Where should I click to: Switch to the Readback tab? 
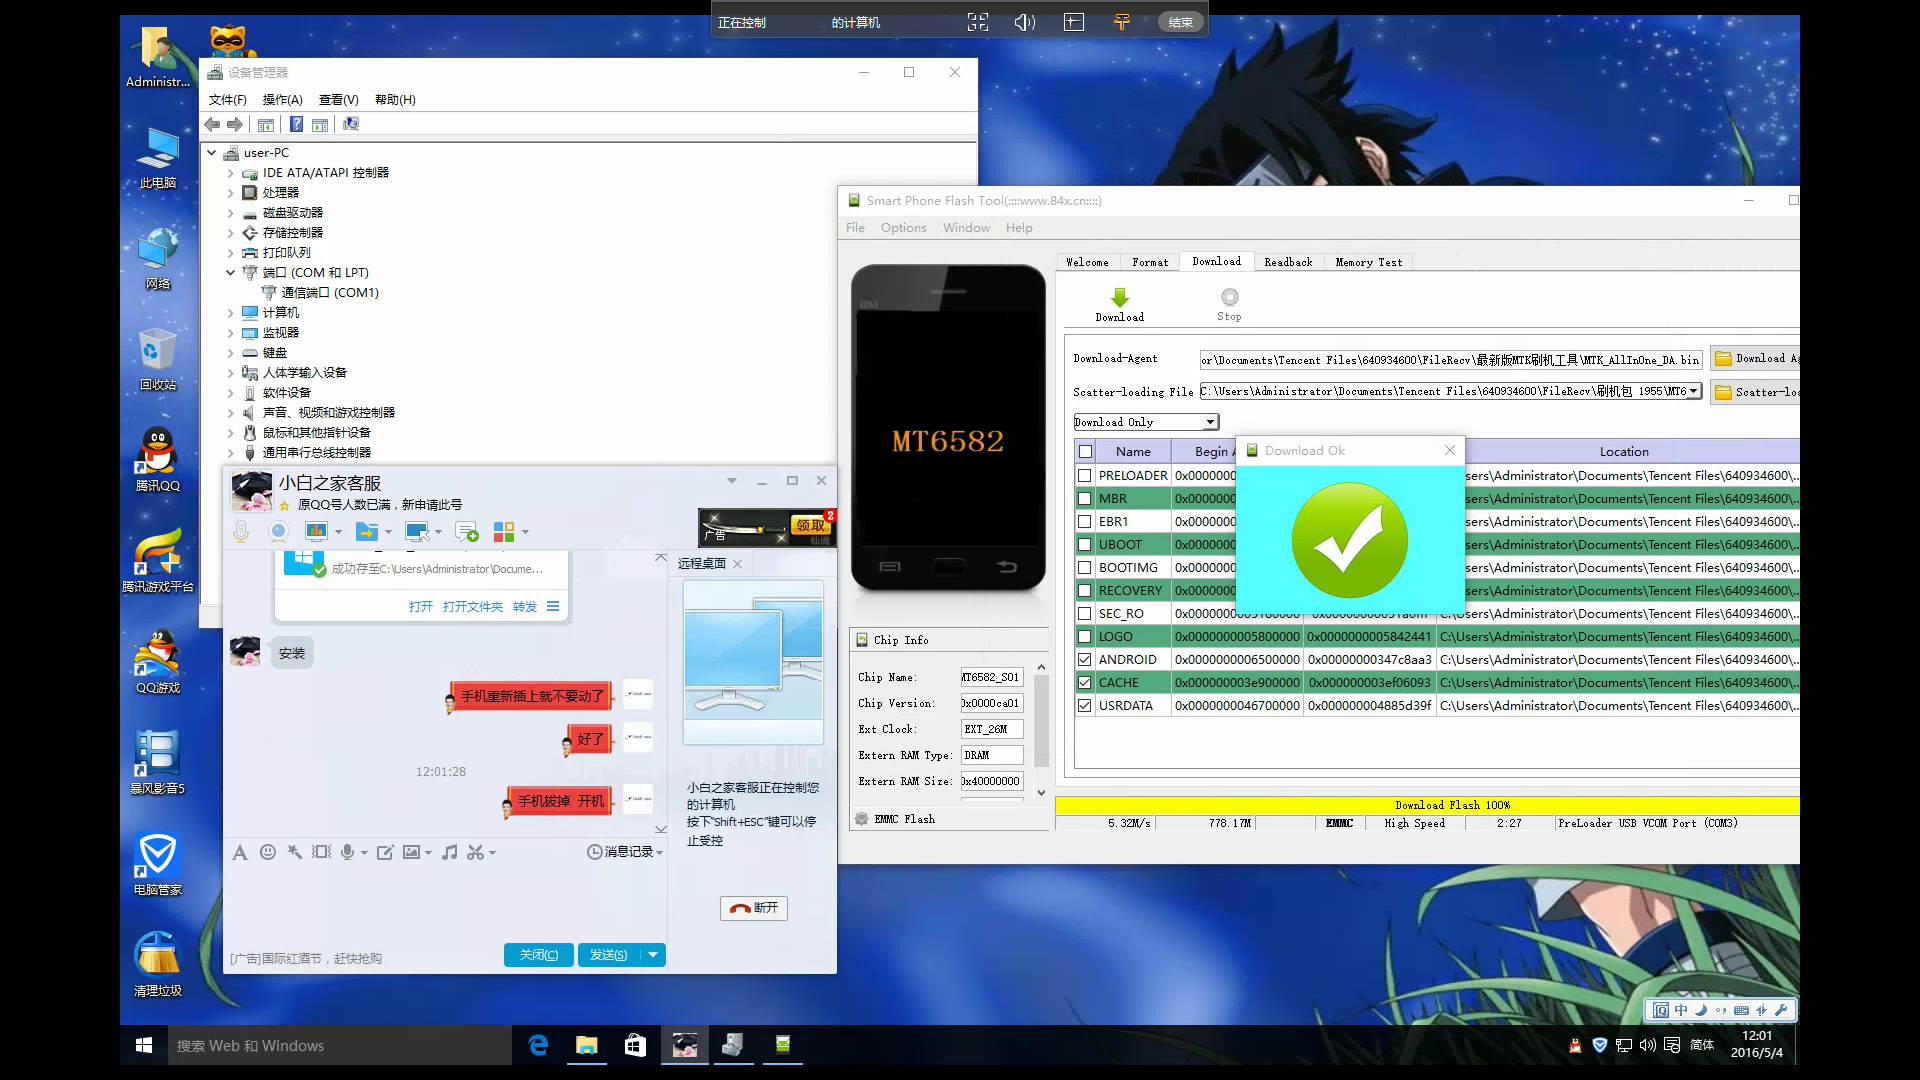1288,262
